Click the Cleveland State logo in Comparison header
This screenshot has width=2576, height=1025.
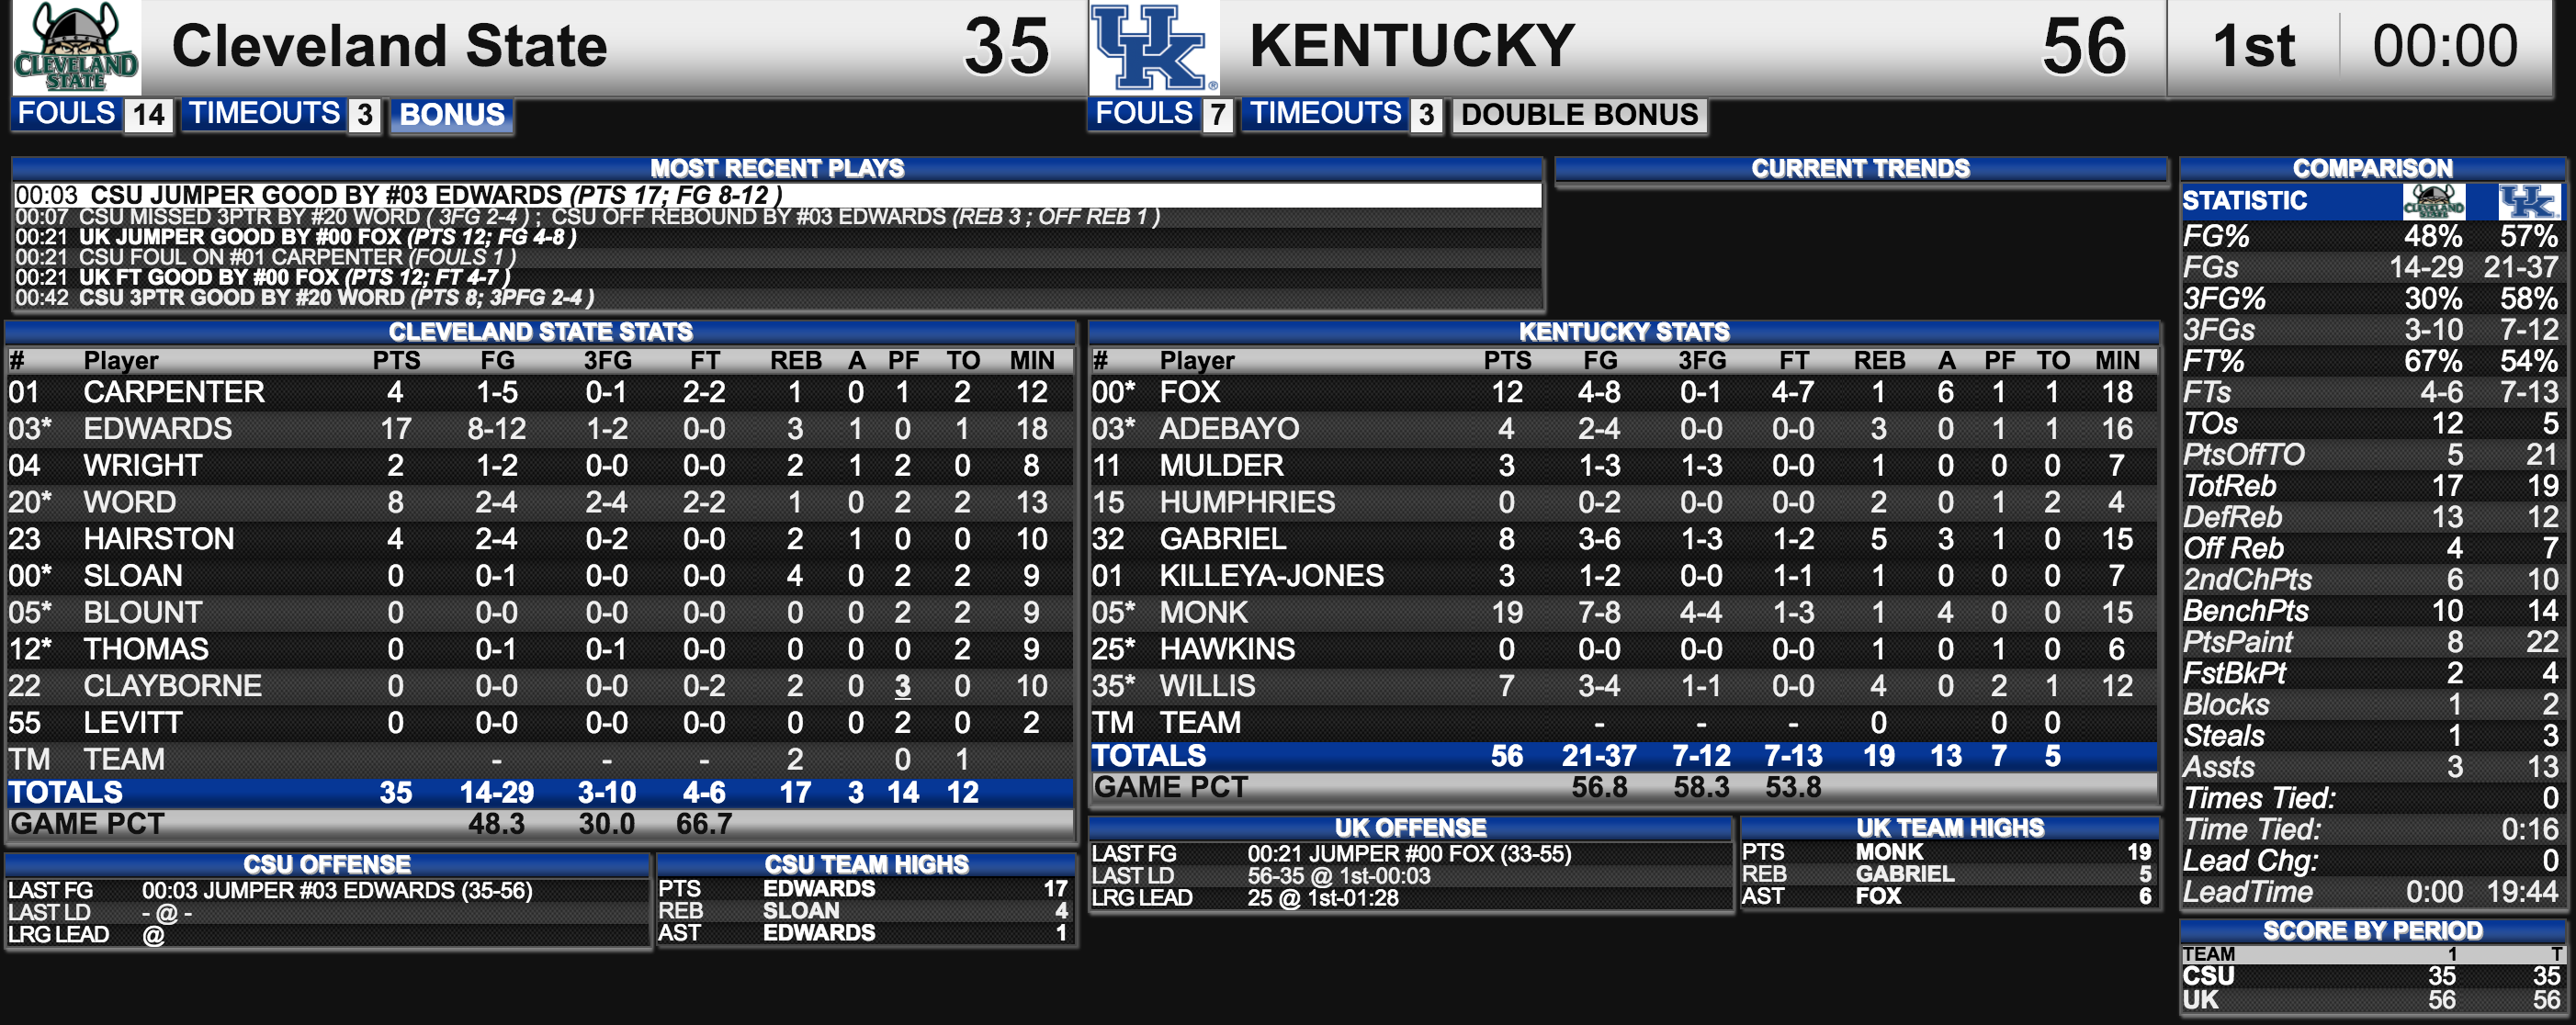(2433, 201)
